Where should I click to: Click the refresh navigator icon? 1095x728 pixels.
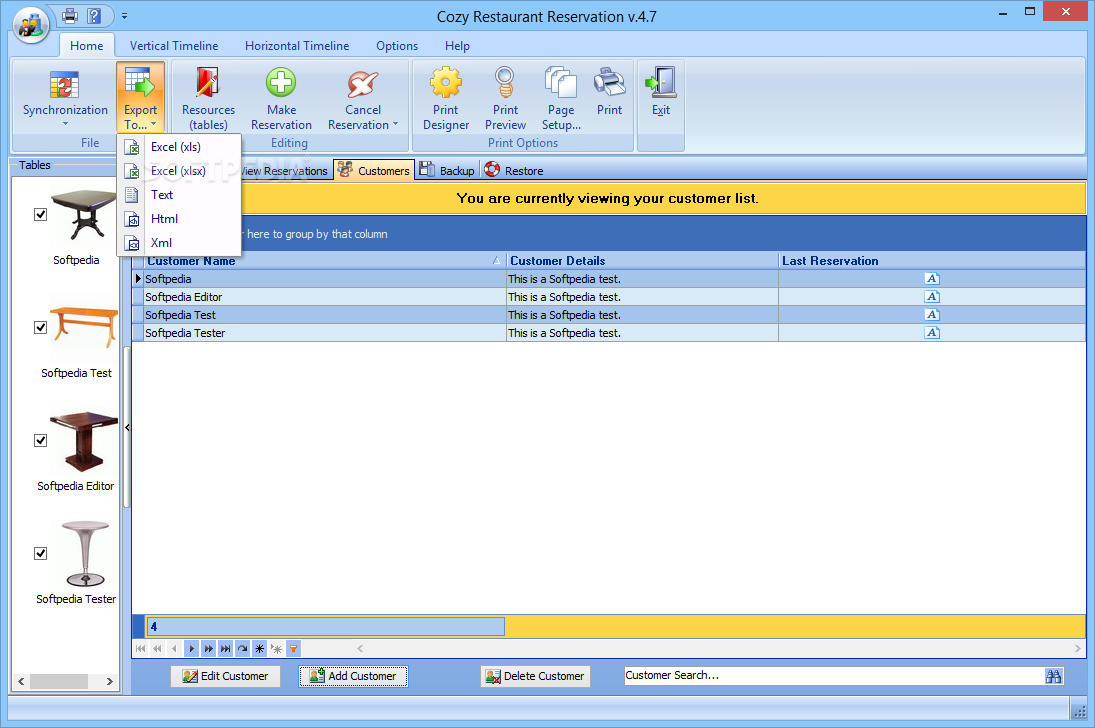(242, 648)
